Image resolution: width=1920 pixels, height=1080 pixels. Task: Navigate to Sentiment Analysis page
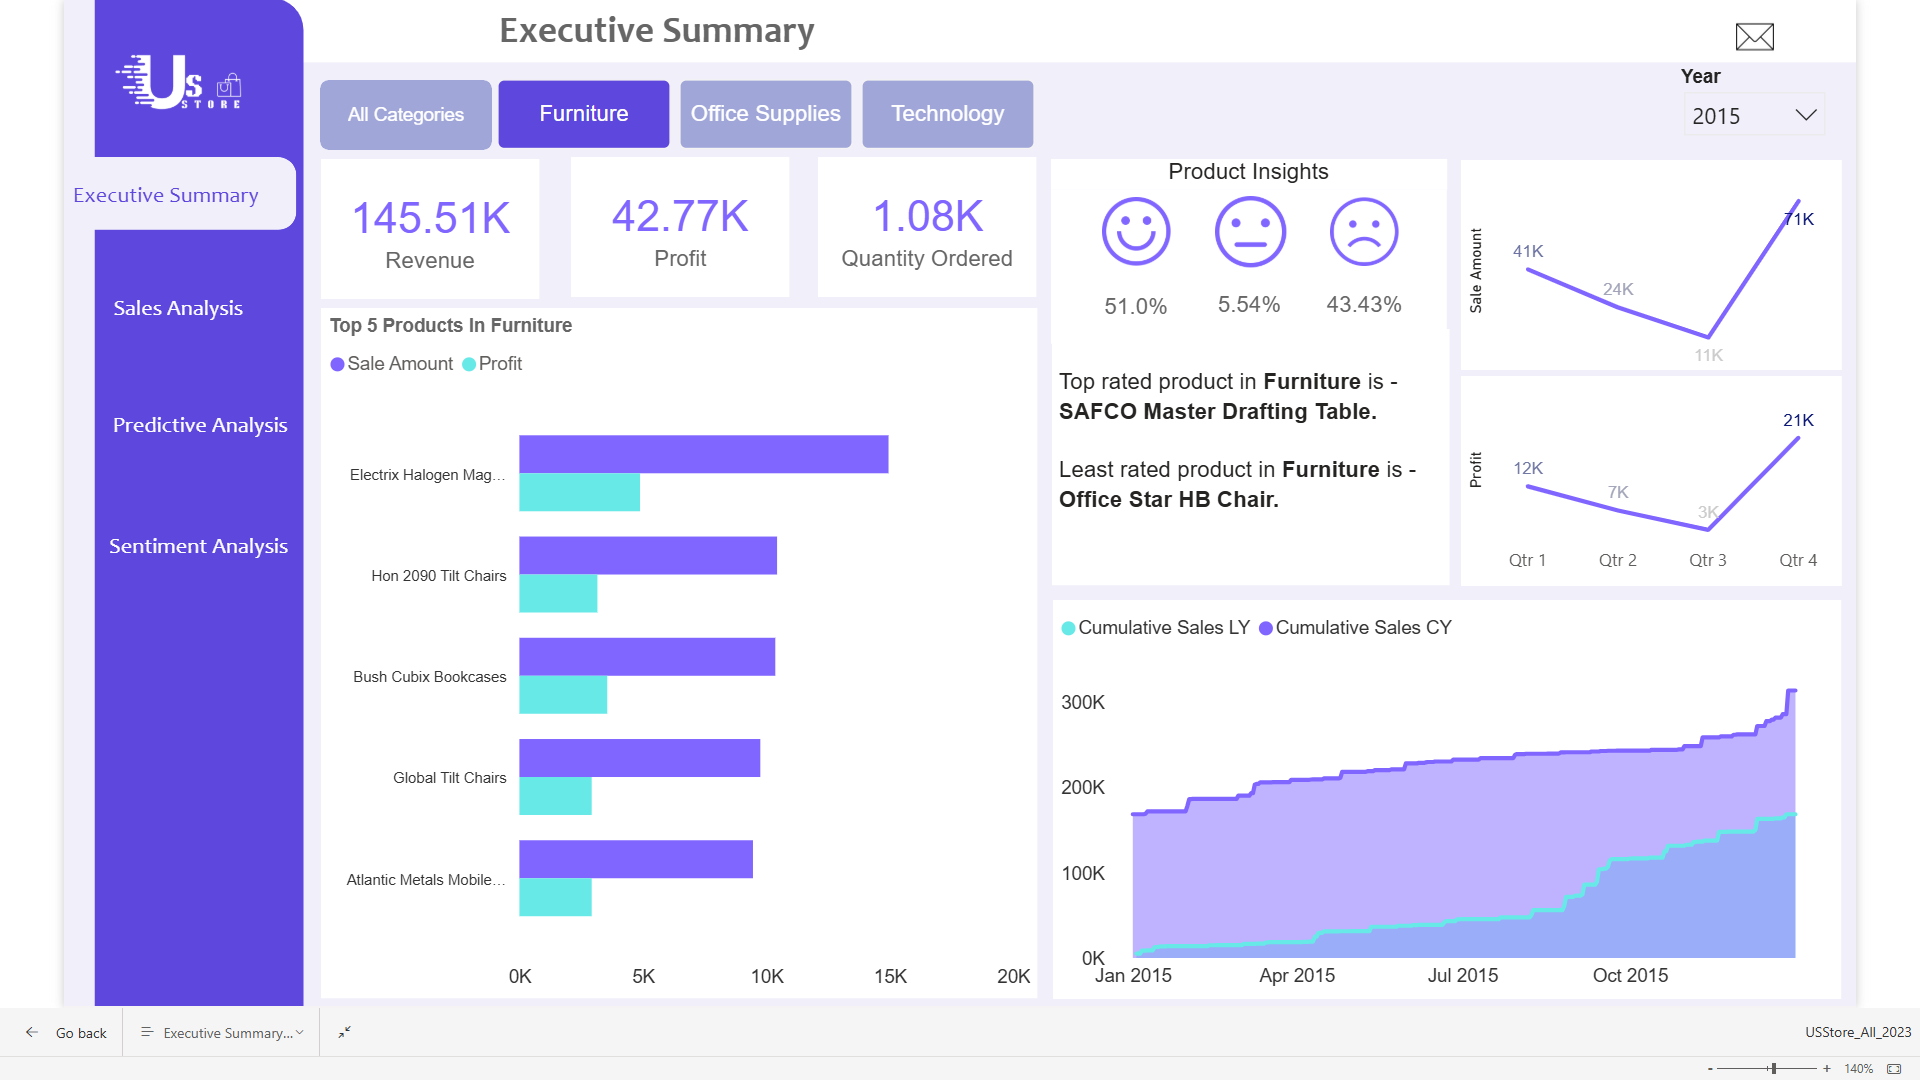pos(198,546)
